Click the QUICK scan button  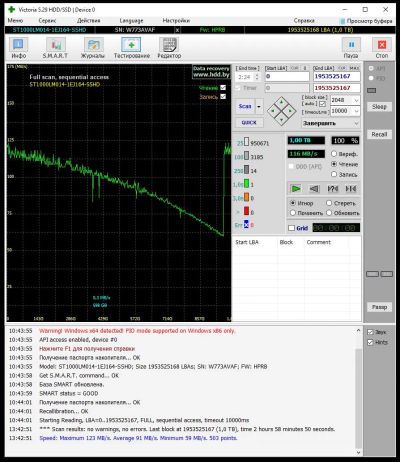249,122
